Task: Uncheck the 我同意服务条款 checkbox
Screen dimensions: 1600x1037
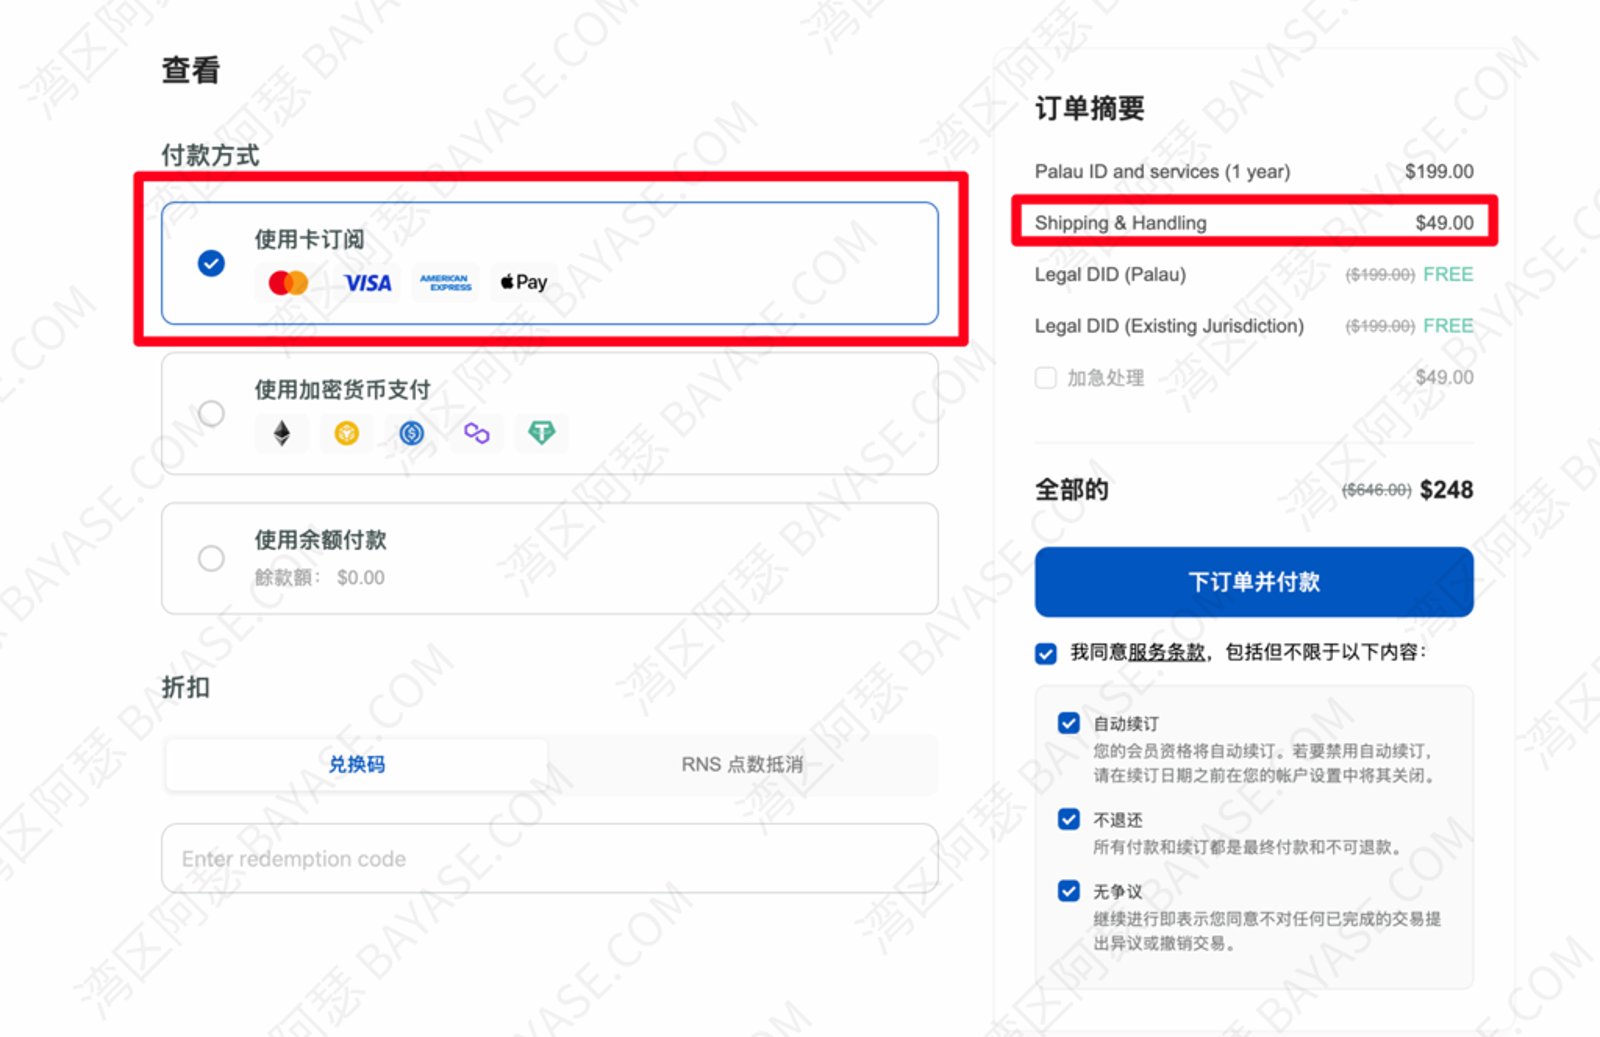Action: [x=1046, y=654]
